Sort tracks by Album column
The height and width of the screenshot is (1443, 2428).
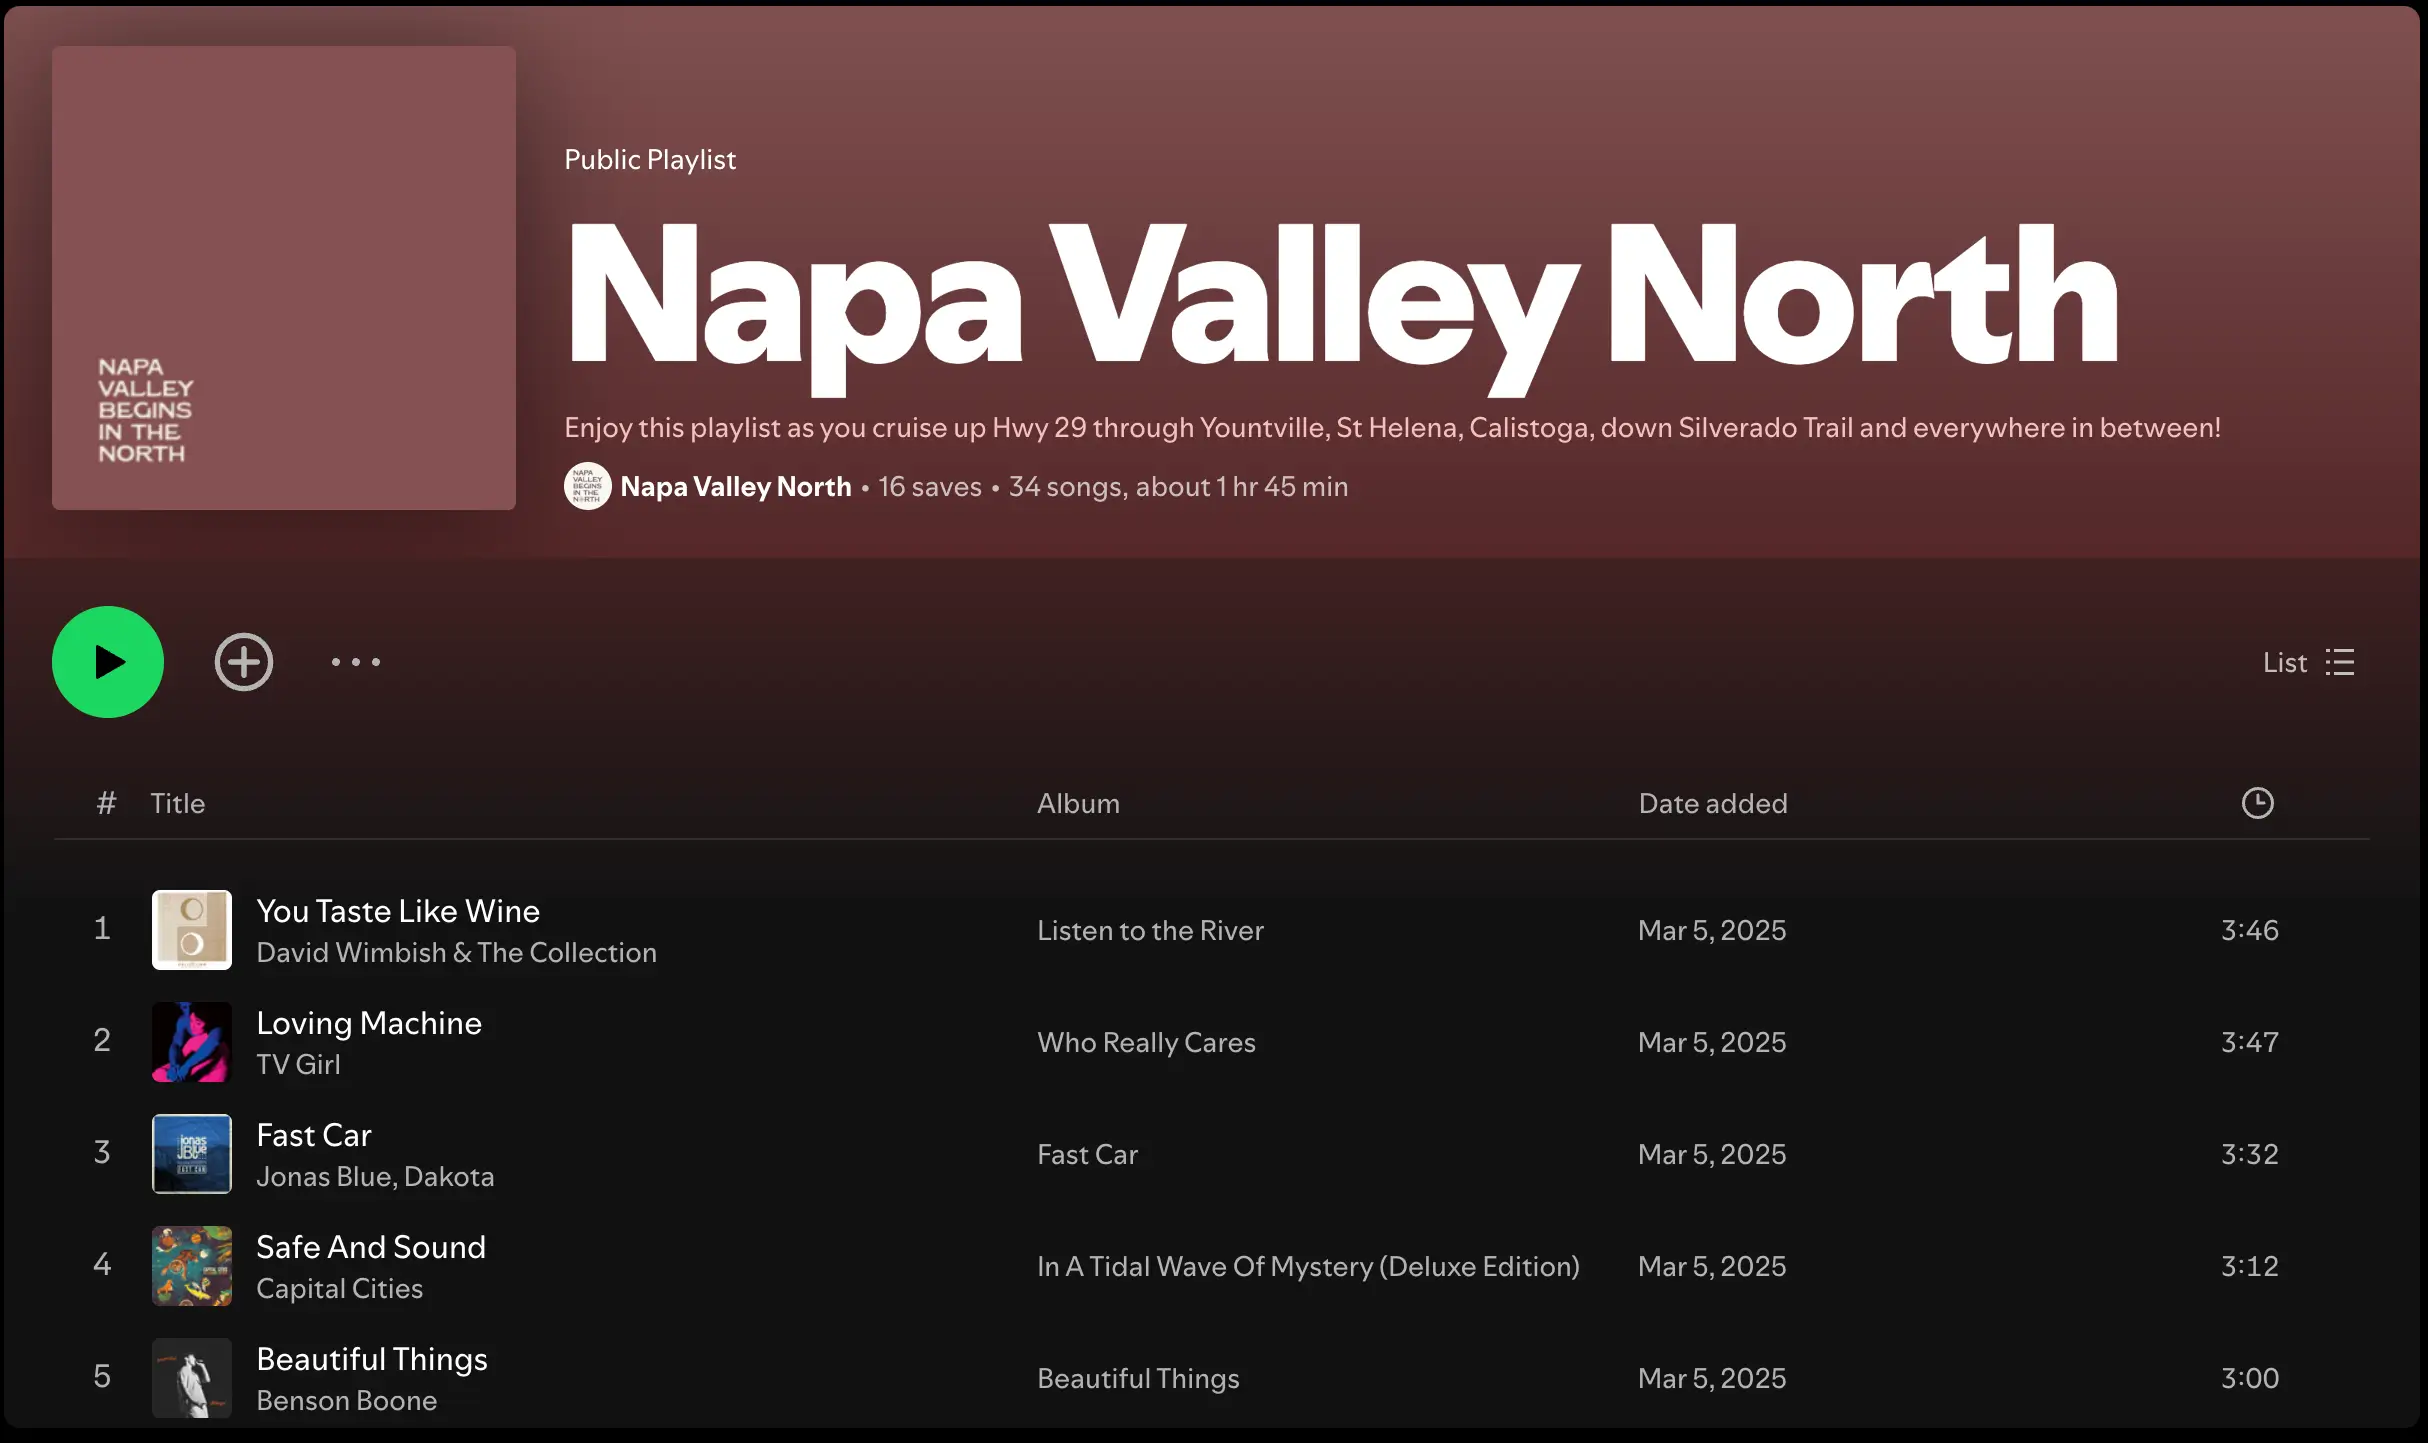coord(1077,802)
